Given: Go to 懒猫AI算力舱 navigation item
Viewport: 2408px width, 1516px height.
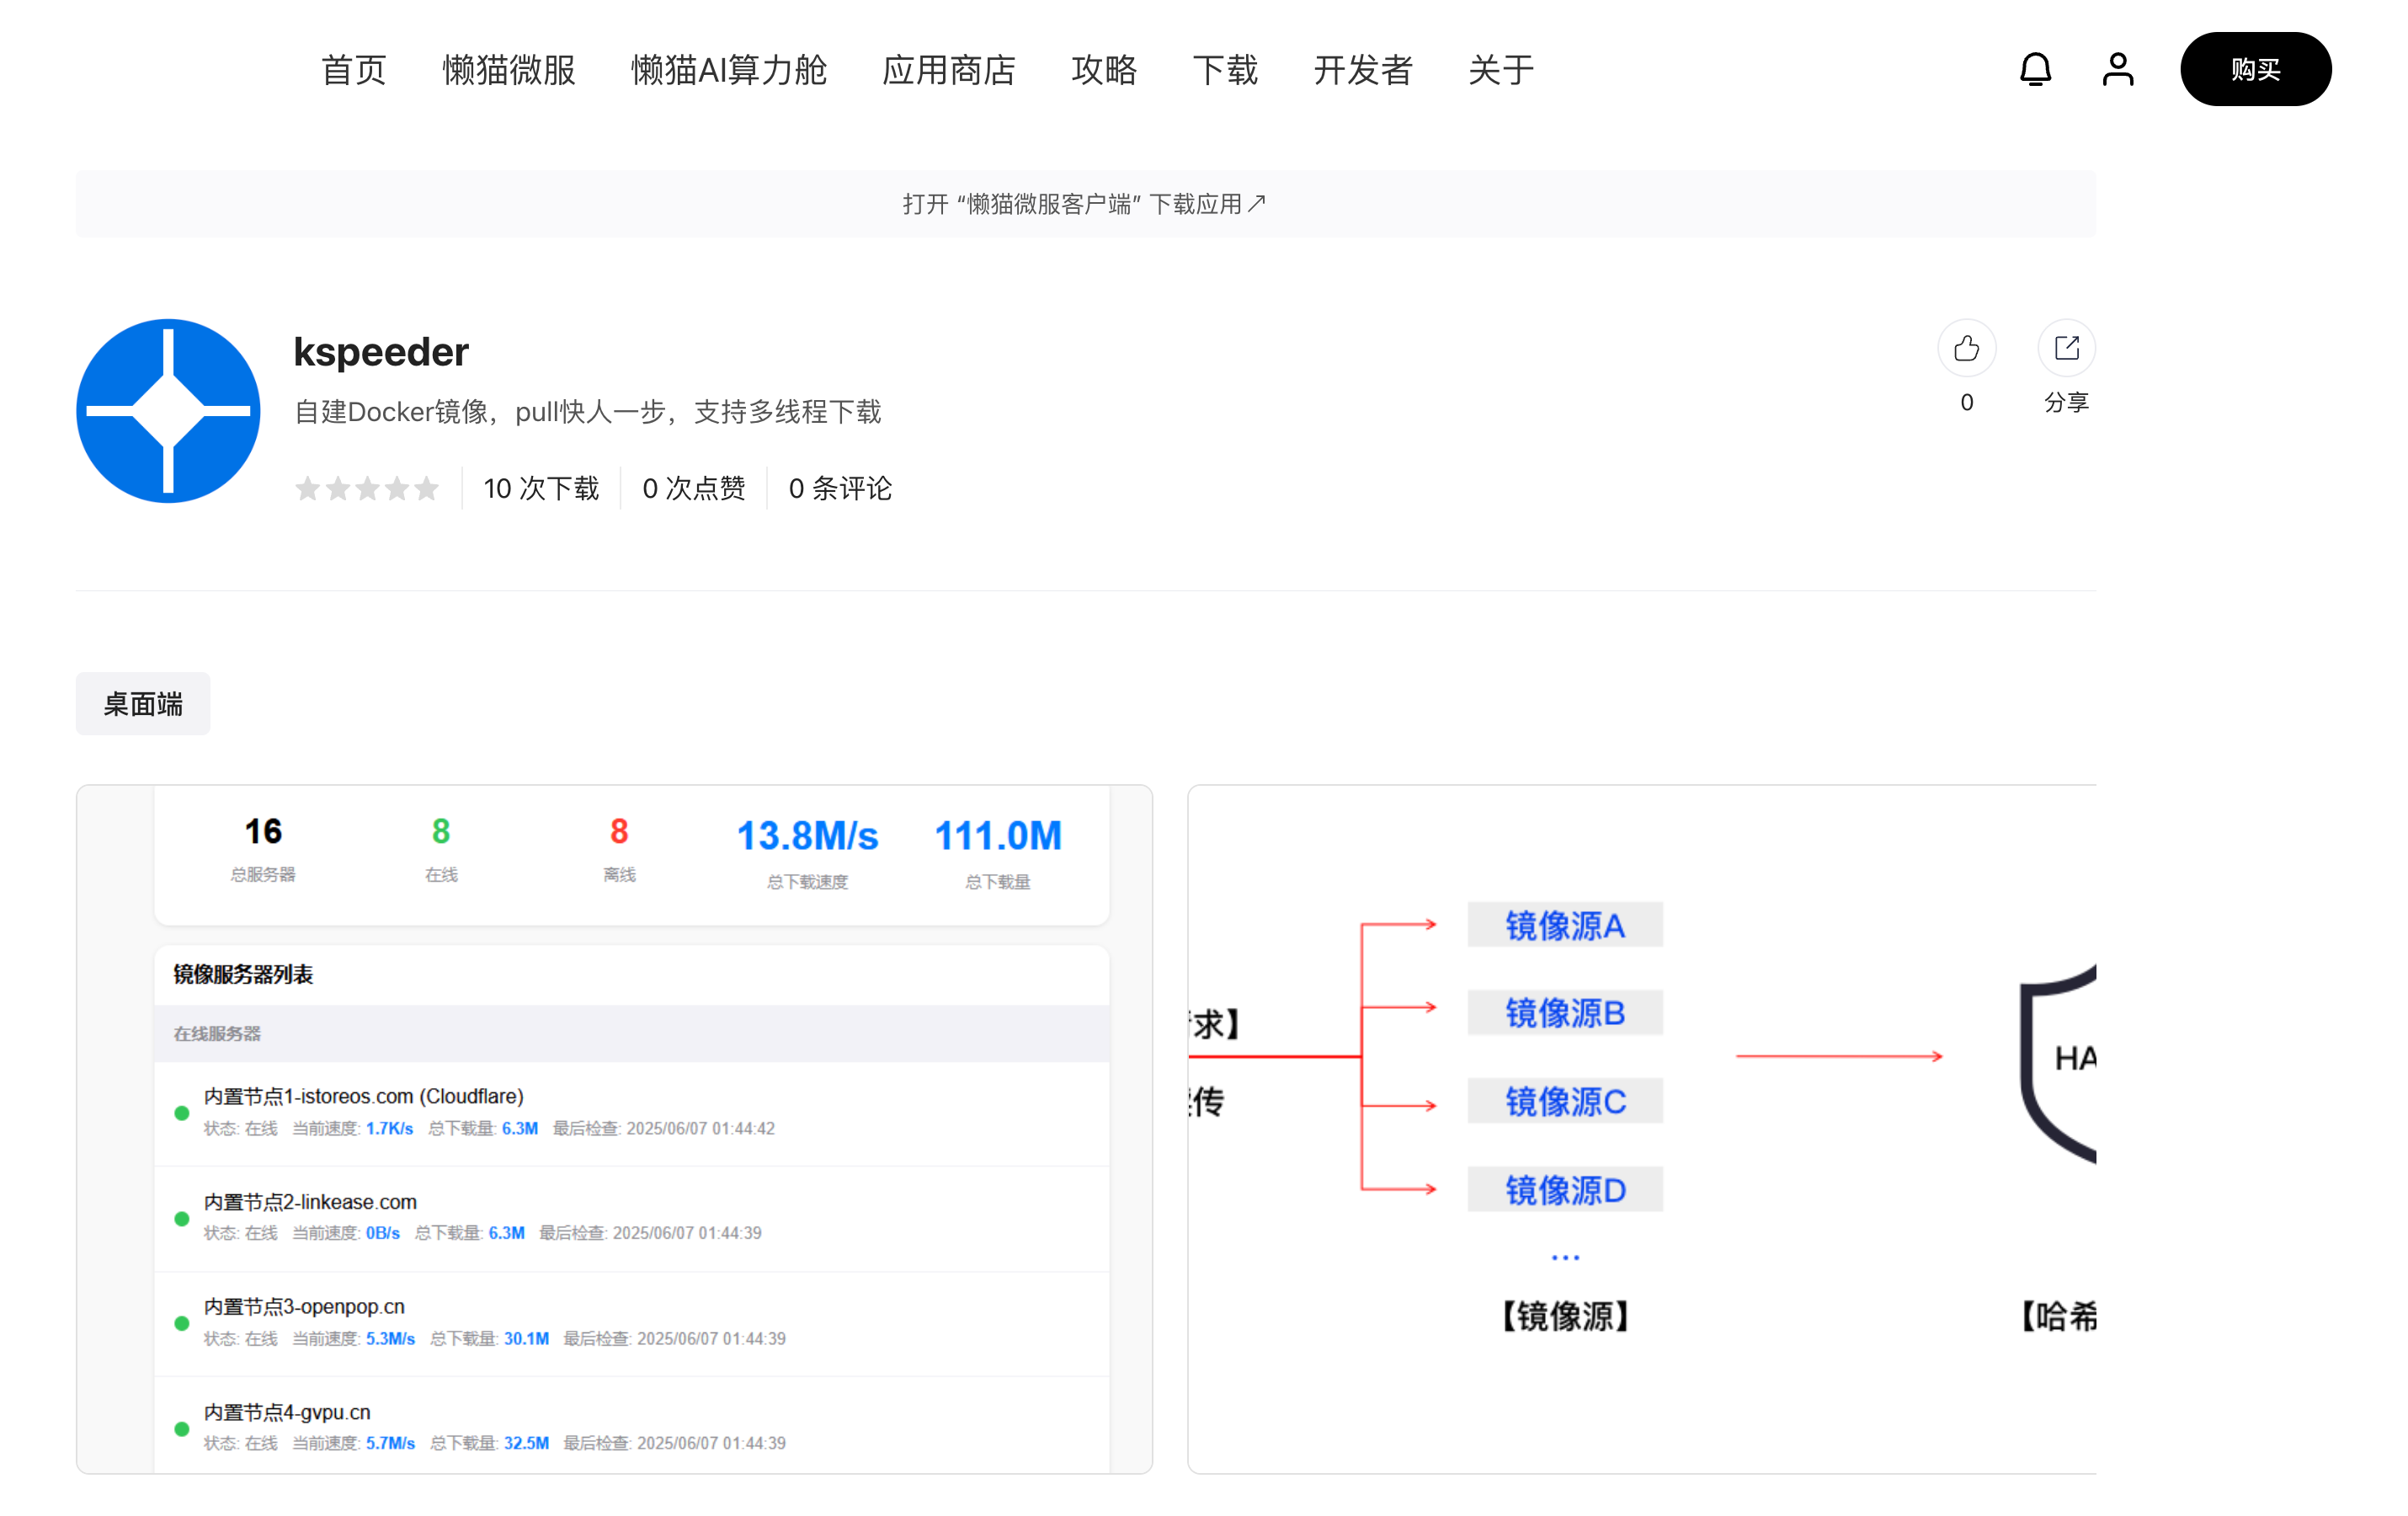Looking at the screenshot, I should point(728,70).
